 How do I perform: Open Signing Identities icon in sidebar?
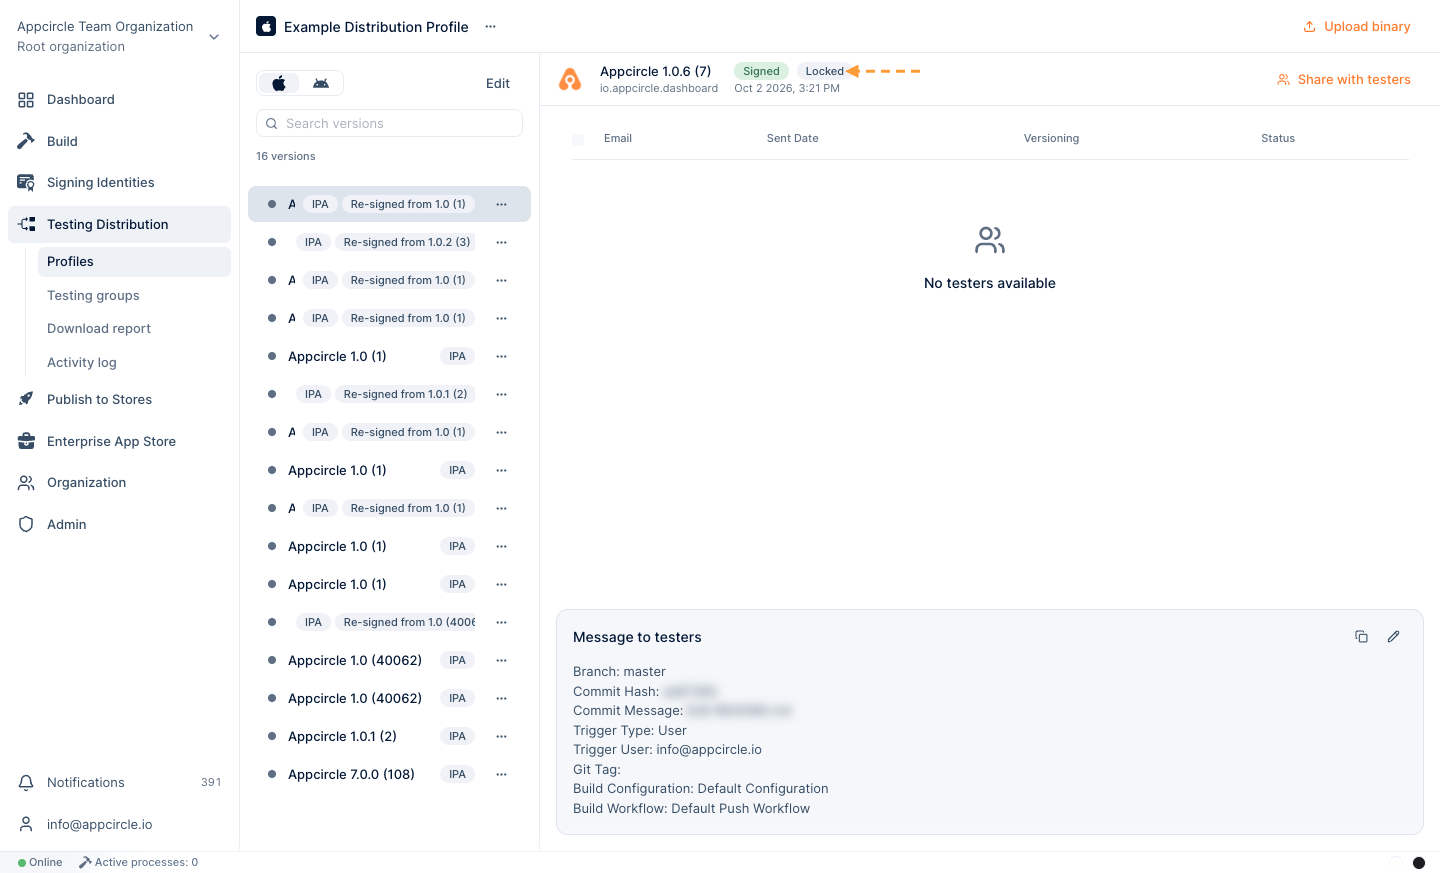[26, 183]
